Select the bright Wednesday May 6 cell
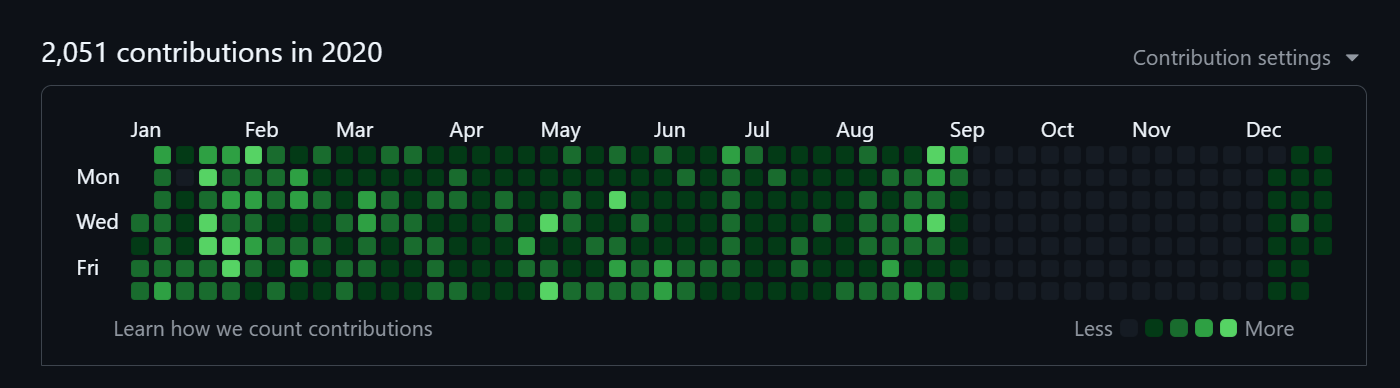 point(549,222)
